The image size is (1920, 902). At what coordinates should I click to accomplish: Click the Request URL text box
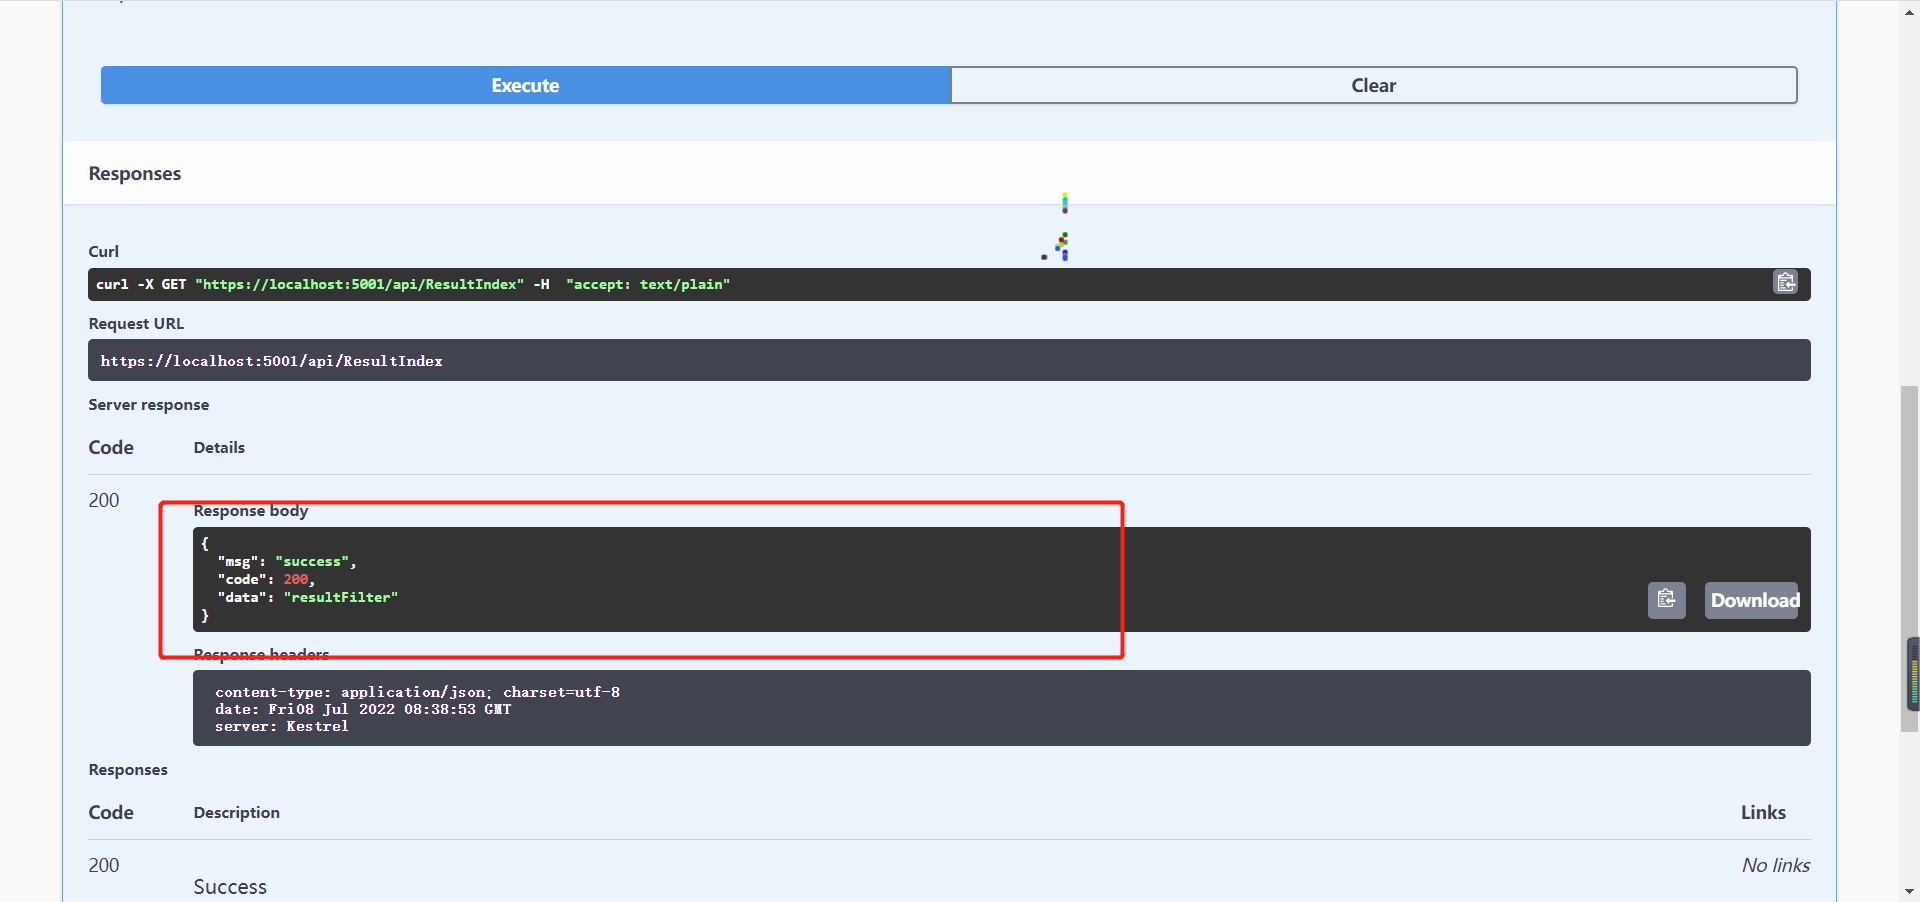point(948,360)
